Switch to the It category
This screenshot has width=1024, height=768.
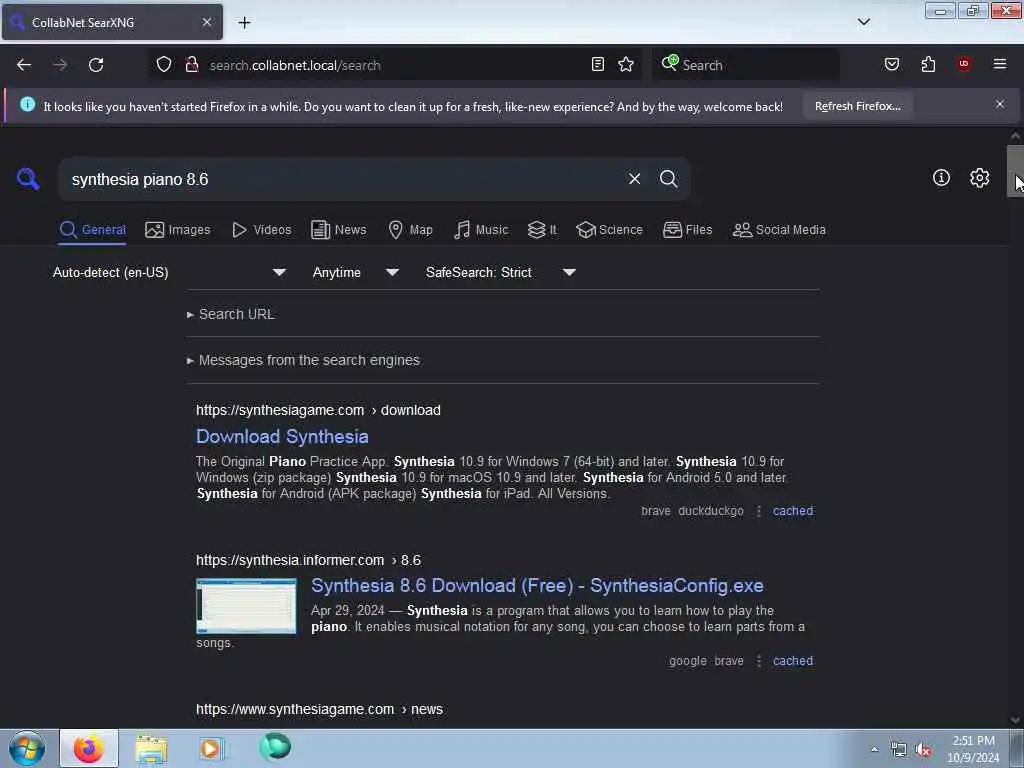point(542,230)
